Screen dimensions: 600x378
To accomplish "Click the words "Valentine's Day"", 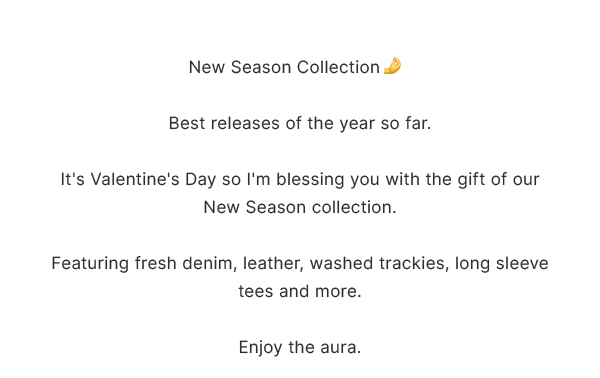I will (x=153, y=179).
